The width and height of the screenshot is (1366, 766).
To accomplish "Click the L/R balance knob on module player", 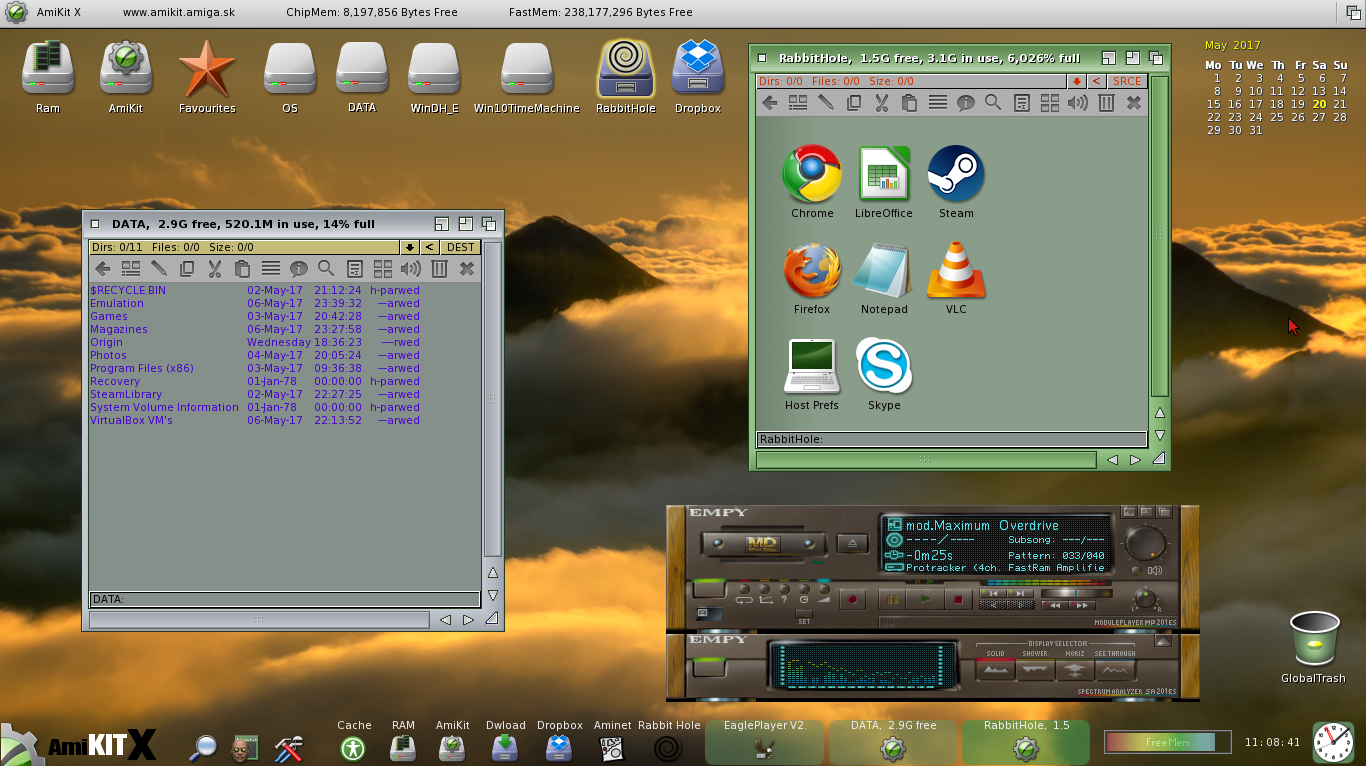I will (x=1146, y=598).
